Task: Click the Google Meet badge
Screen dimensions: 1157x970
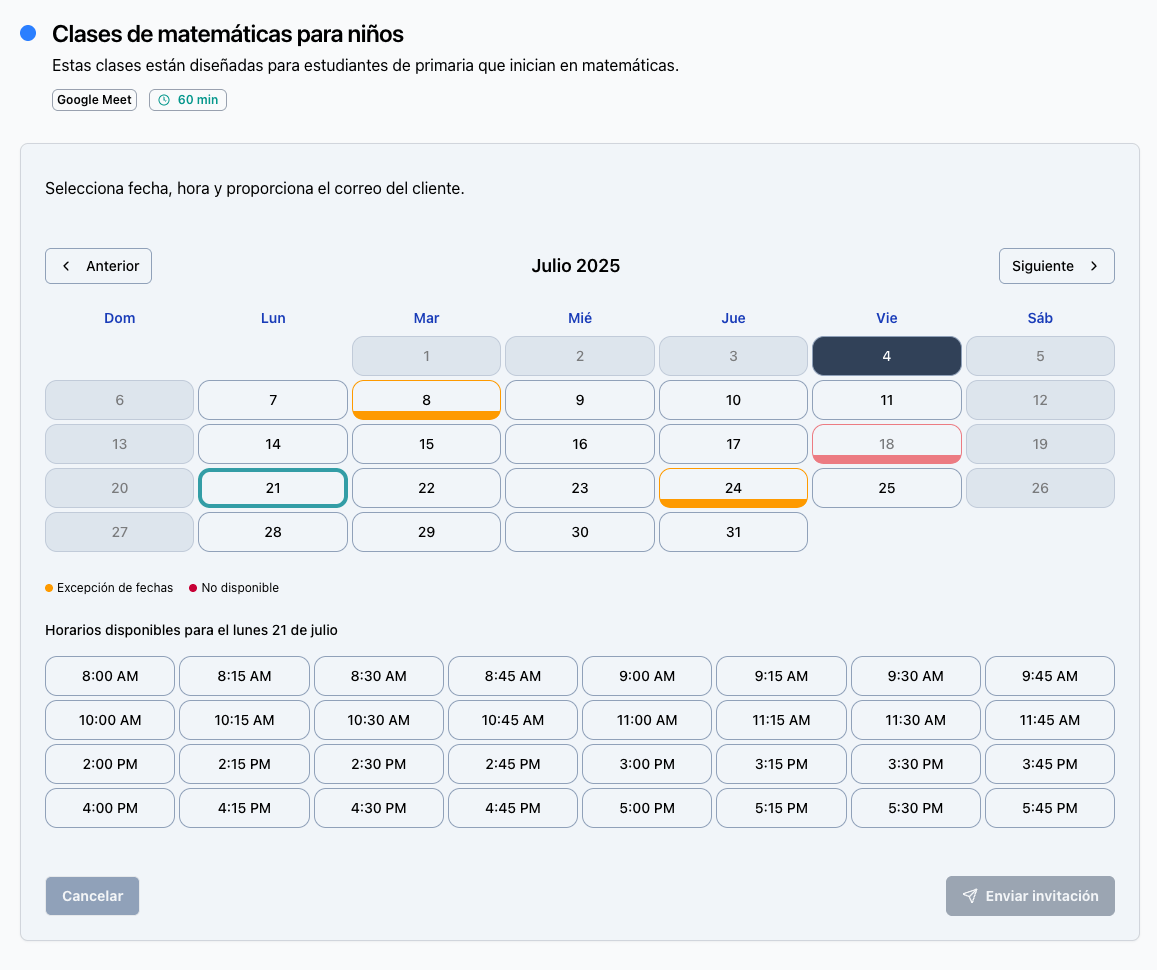Action: [94, 100]
